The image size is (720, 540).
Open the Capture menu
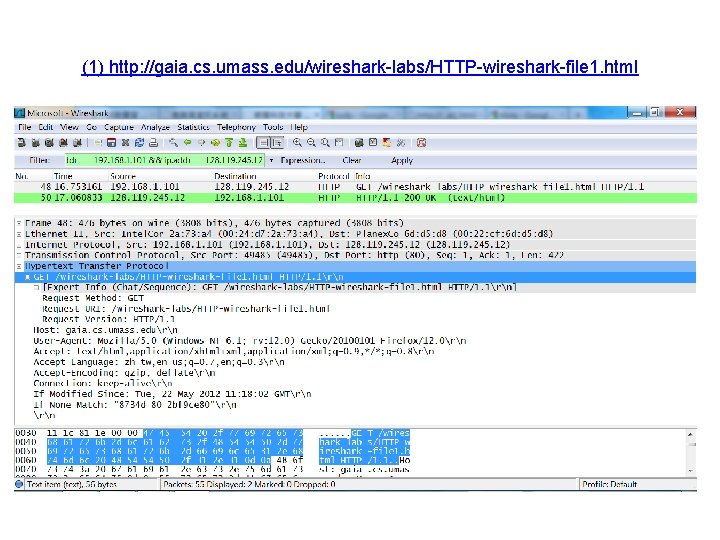pos(118,127)
